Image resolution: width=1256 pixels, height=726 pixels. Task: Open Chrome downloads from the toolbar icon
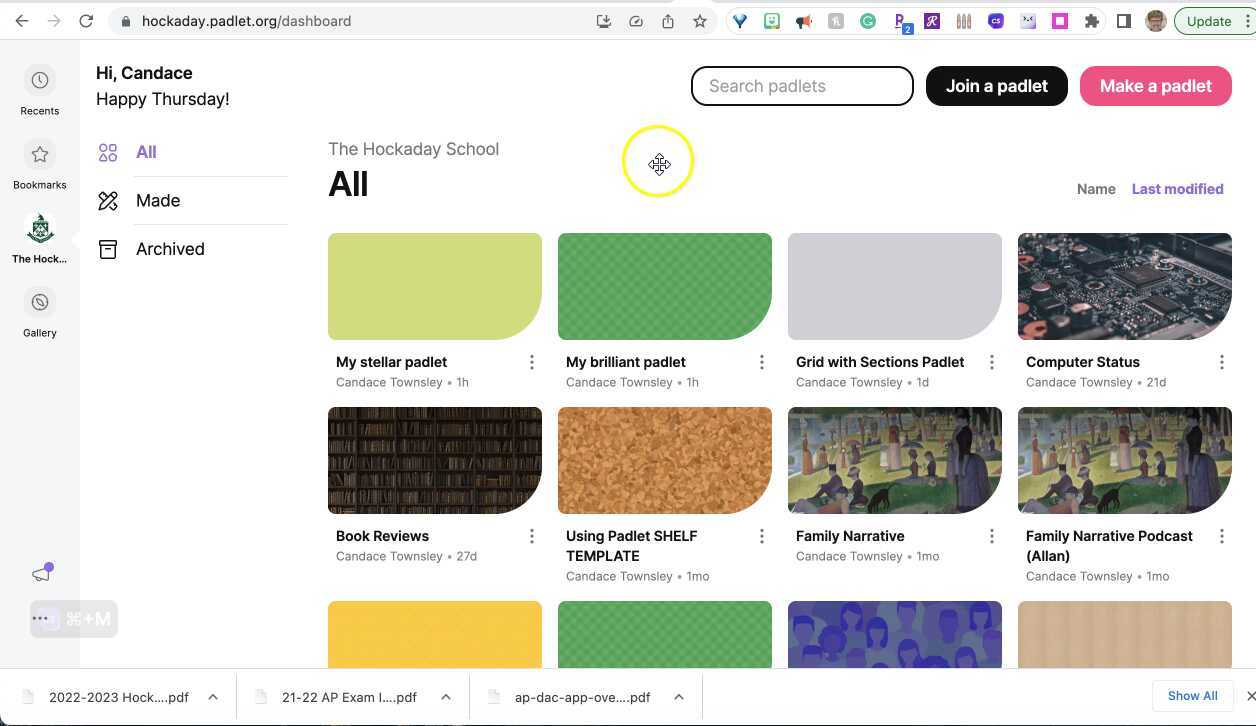tap(604, 20)
